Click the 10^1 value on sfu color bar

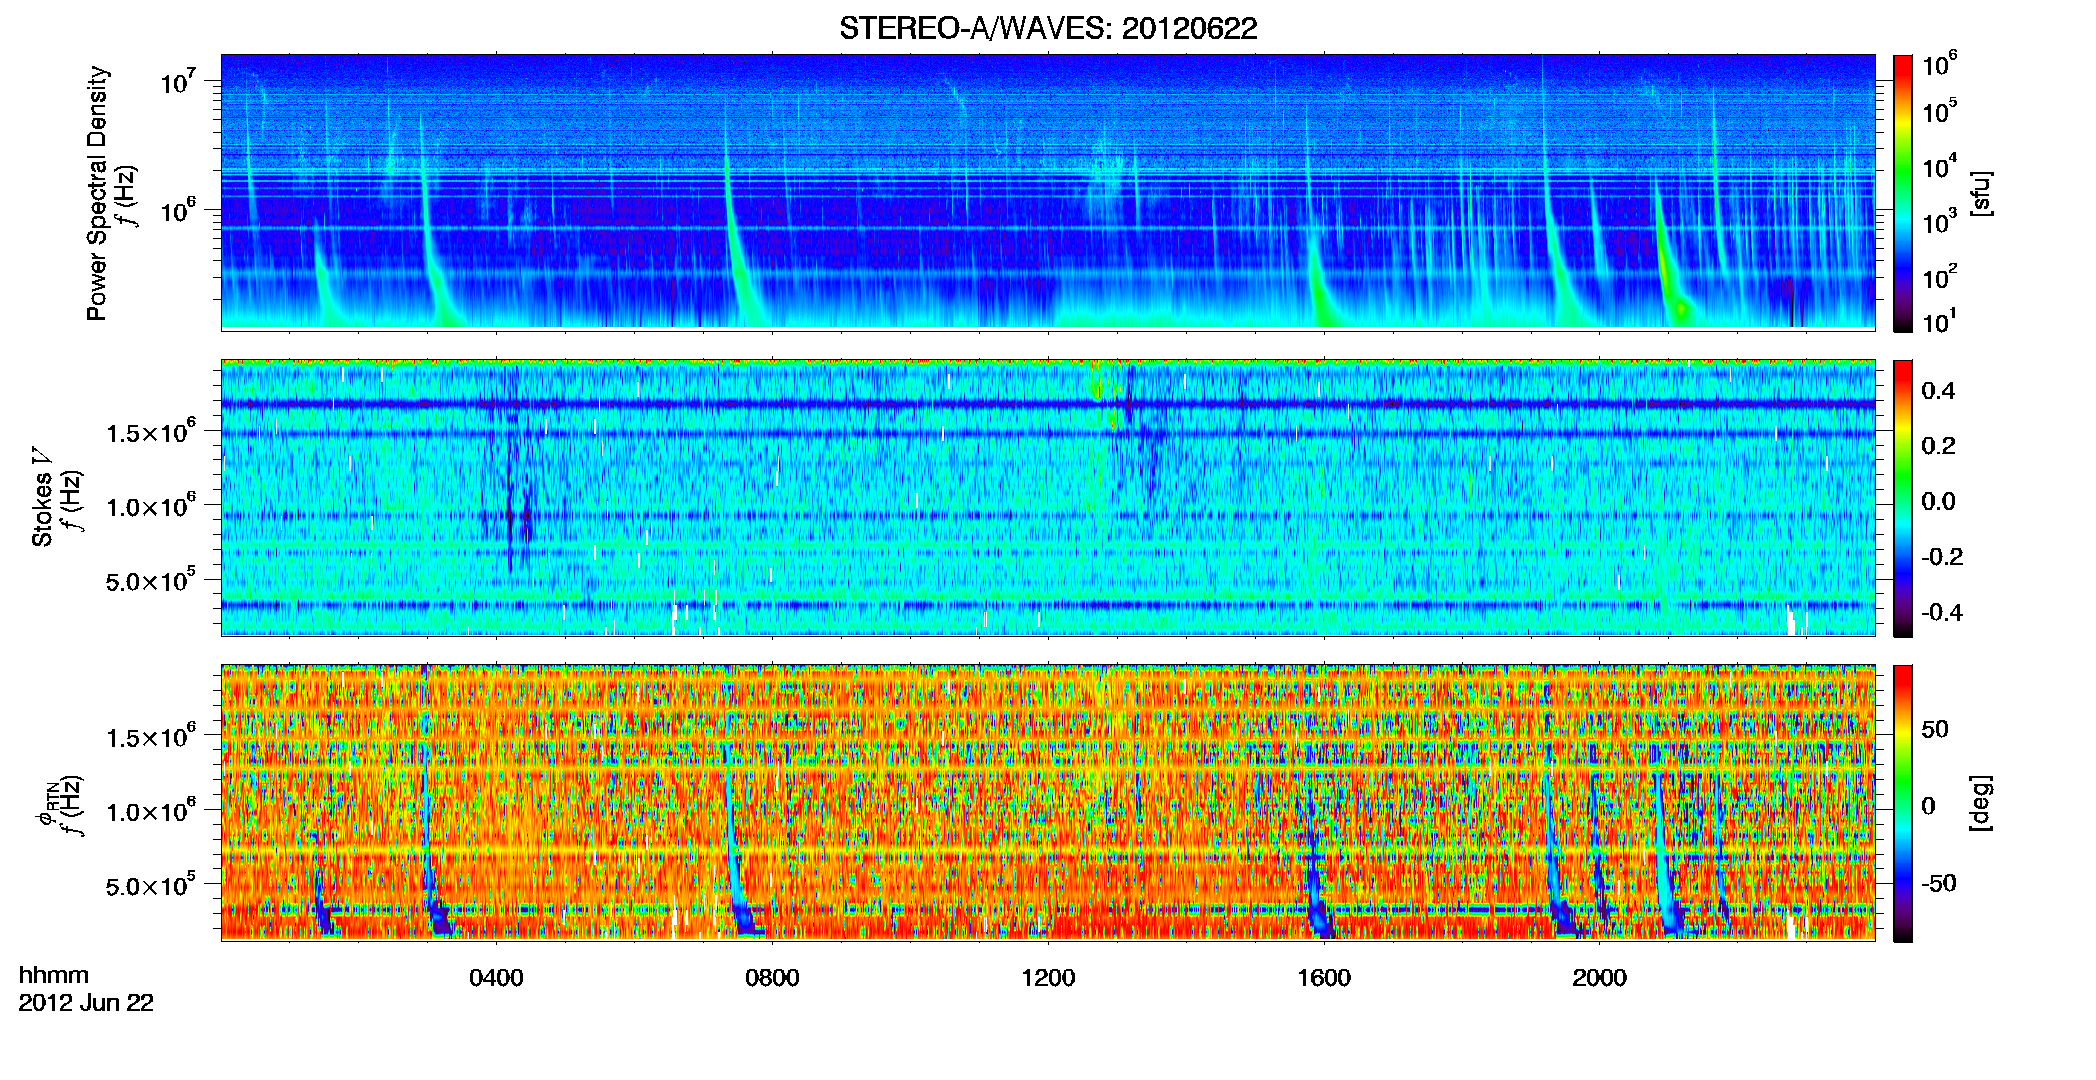1940,321
